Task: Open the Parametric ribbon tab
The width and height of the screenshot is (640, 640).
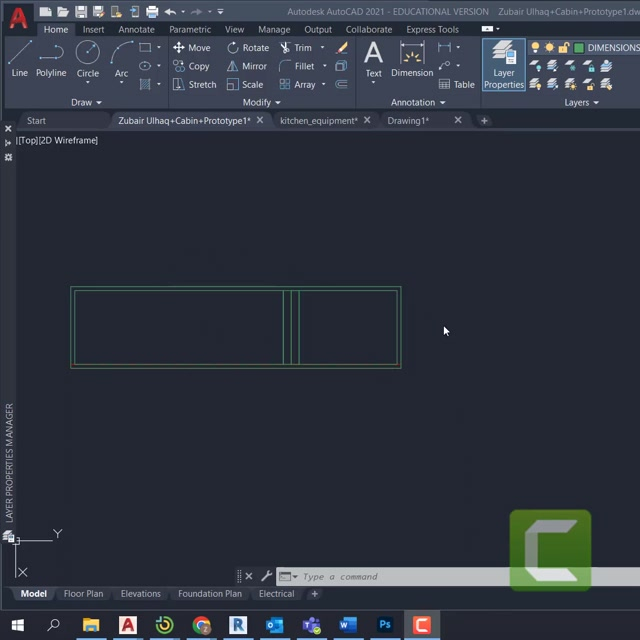Action: [189, 29]
